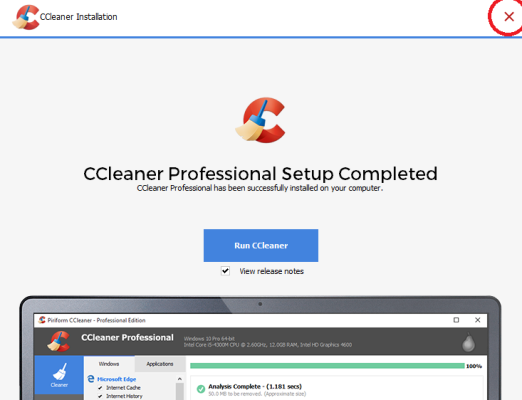Switch to the Applications tab in preview
This screenshot has height=400, width=522.
click(x=160, y=364)
